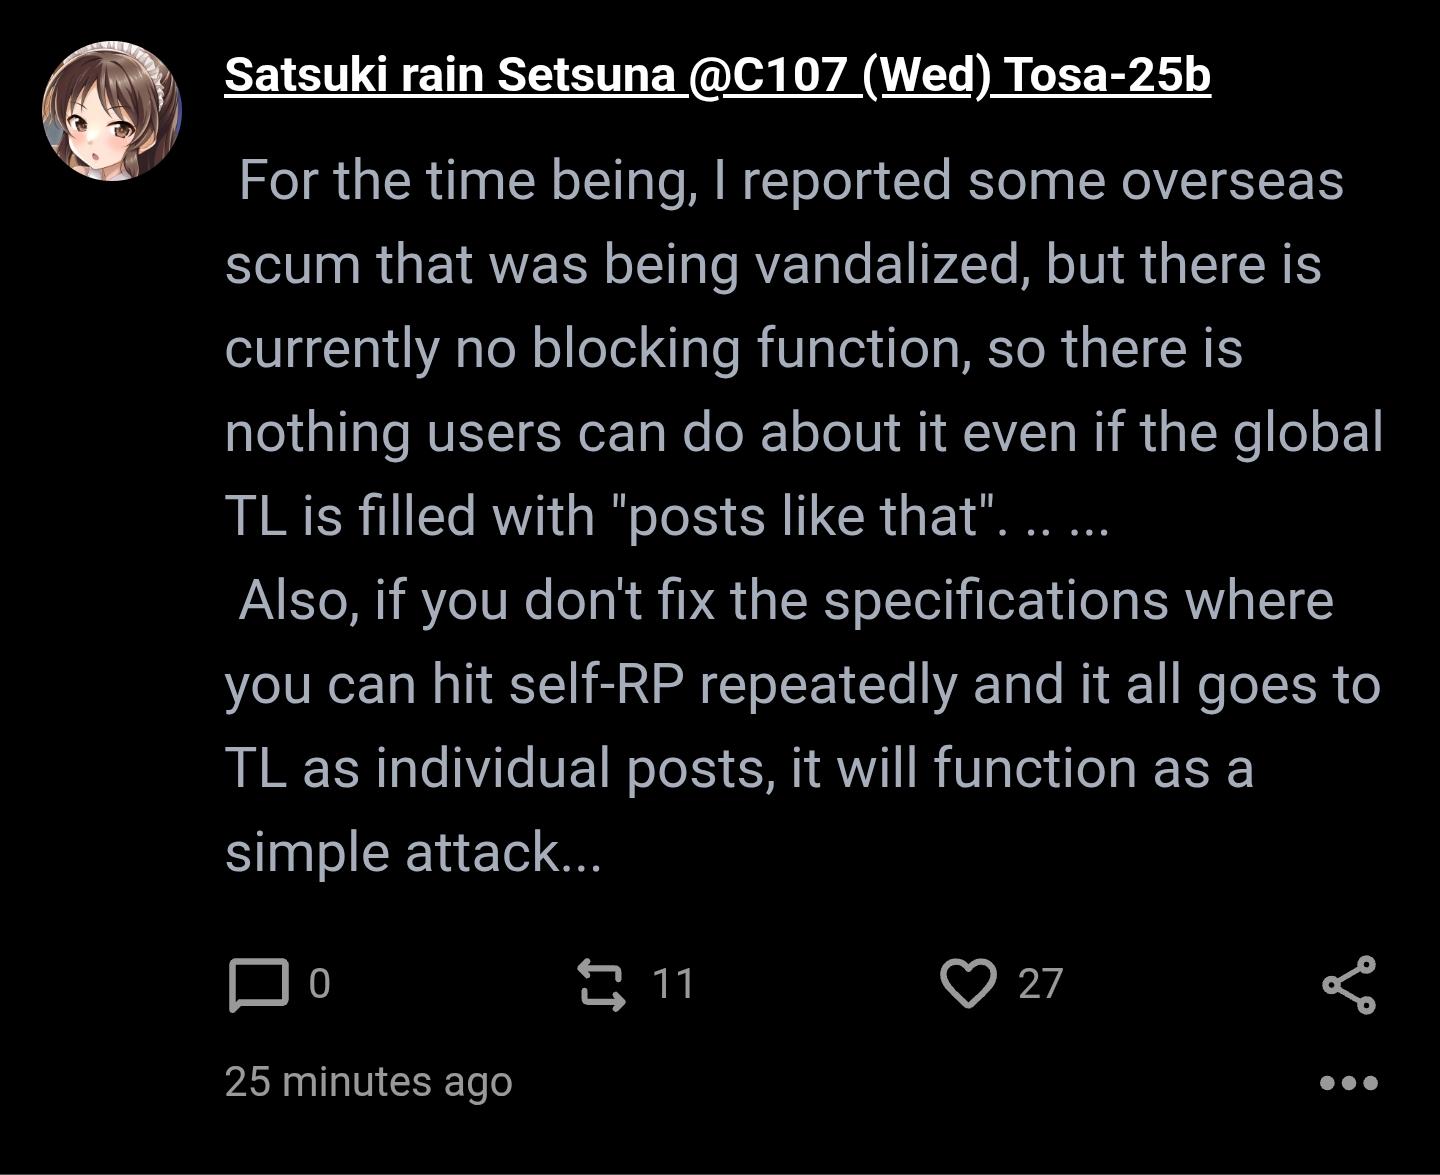Open the anime girl profile avatar

tap(112, 111)
